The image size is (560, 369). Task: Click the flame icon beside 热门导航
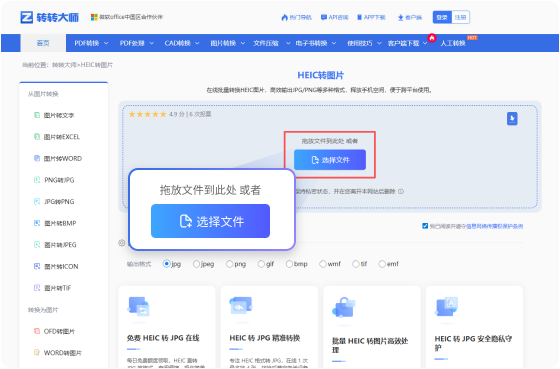pyautogui.click(x=284, y=18)
